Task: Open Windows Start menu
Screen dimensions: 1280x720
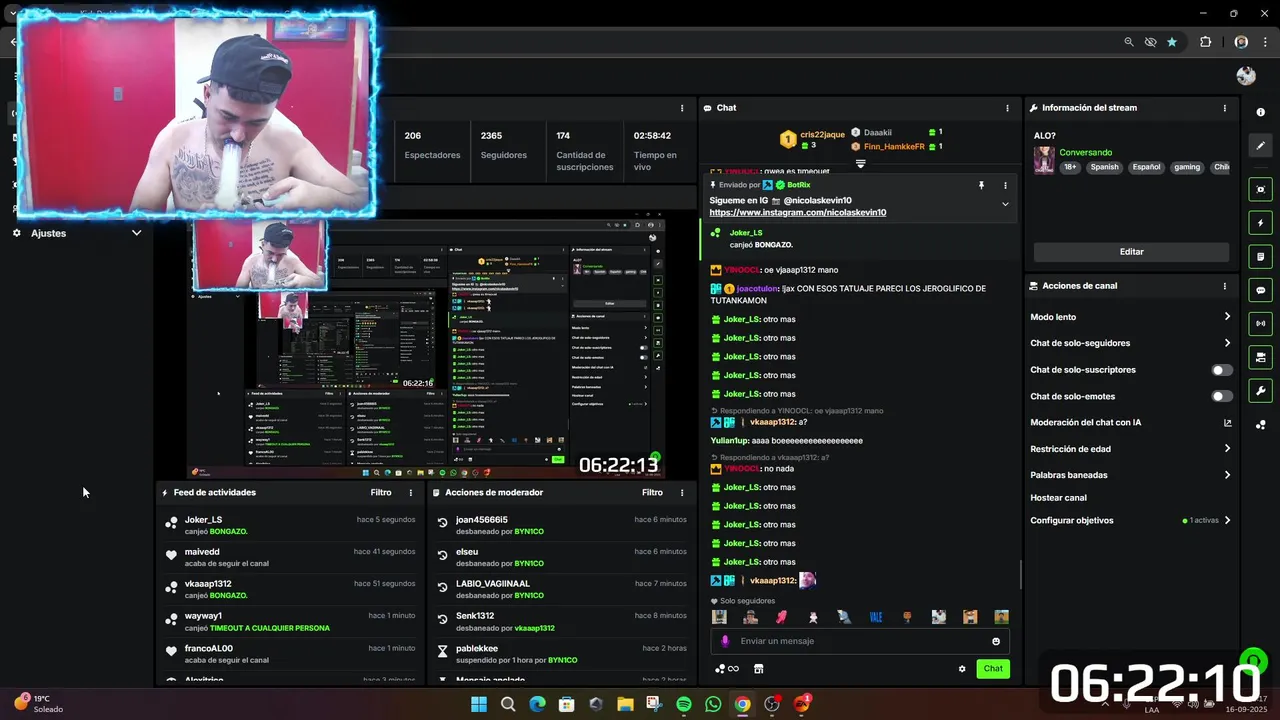Action: (478, 704)
